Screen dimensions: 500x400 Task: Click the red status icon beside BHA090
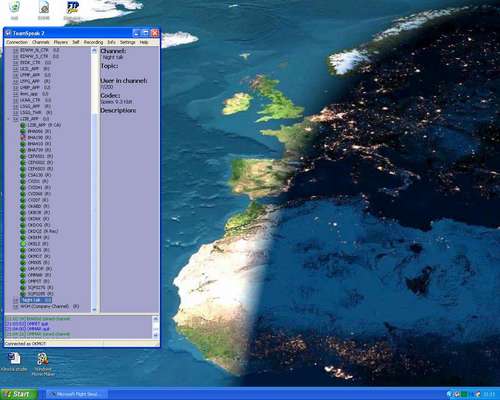(x=23, y=138)
